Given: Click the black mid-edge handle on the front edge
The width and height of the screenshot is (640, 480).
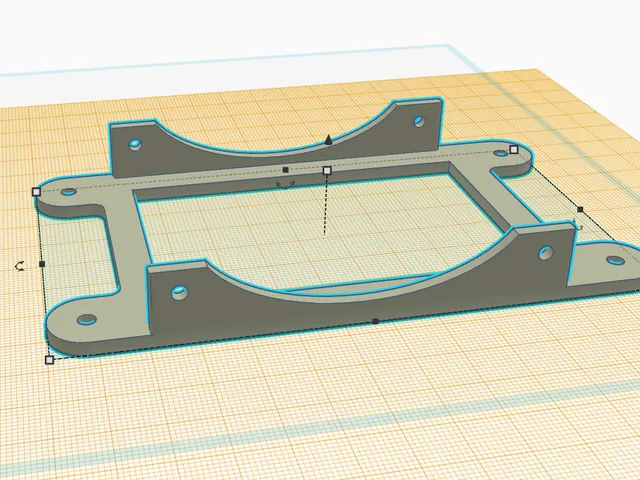Looking at the screenshot, I should tap(376, 322).
